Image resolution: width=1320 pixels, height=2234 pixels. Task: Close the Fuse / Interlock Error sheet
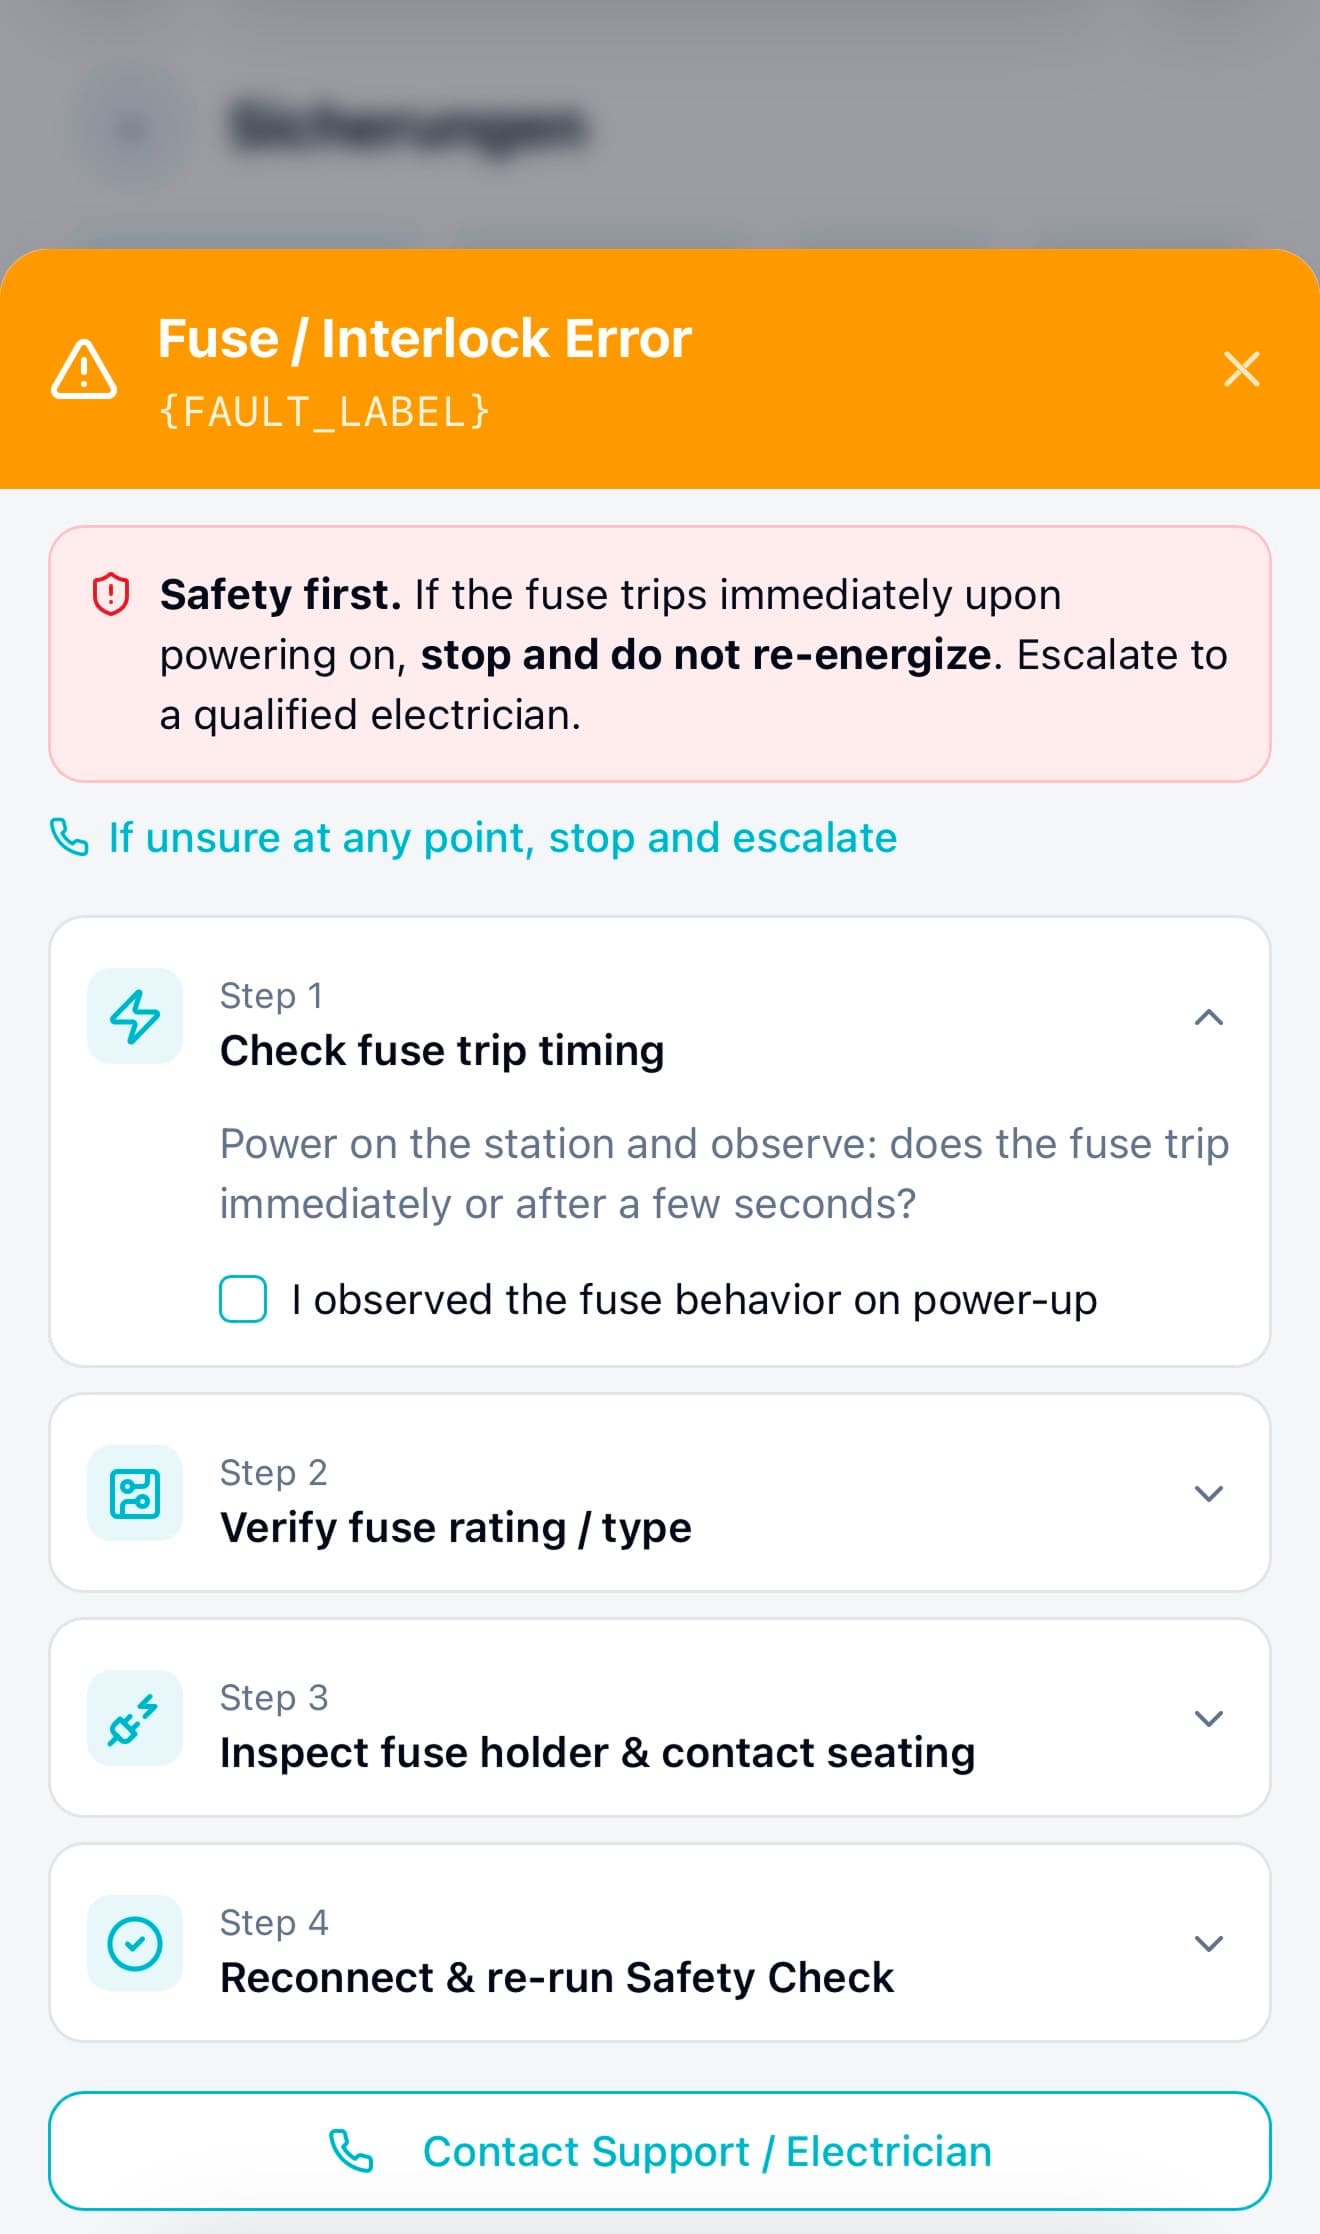tap(1241, 369)
